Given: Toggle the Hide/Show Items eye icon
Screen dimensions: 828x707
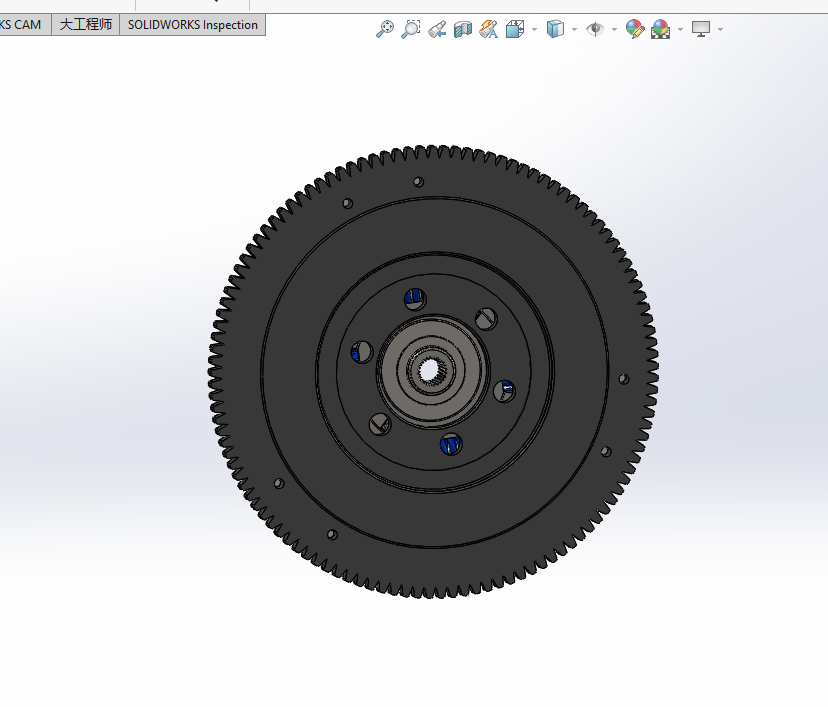Looking at the screenshot, I should (x=595, y=29).
